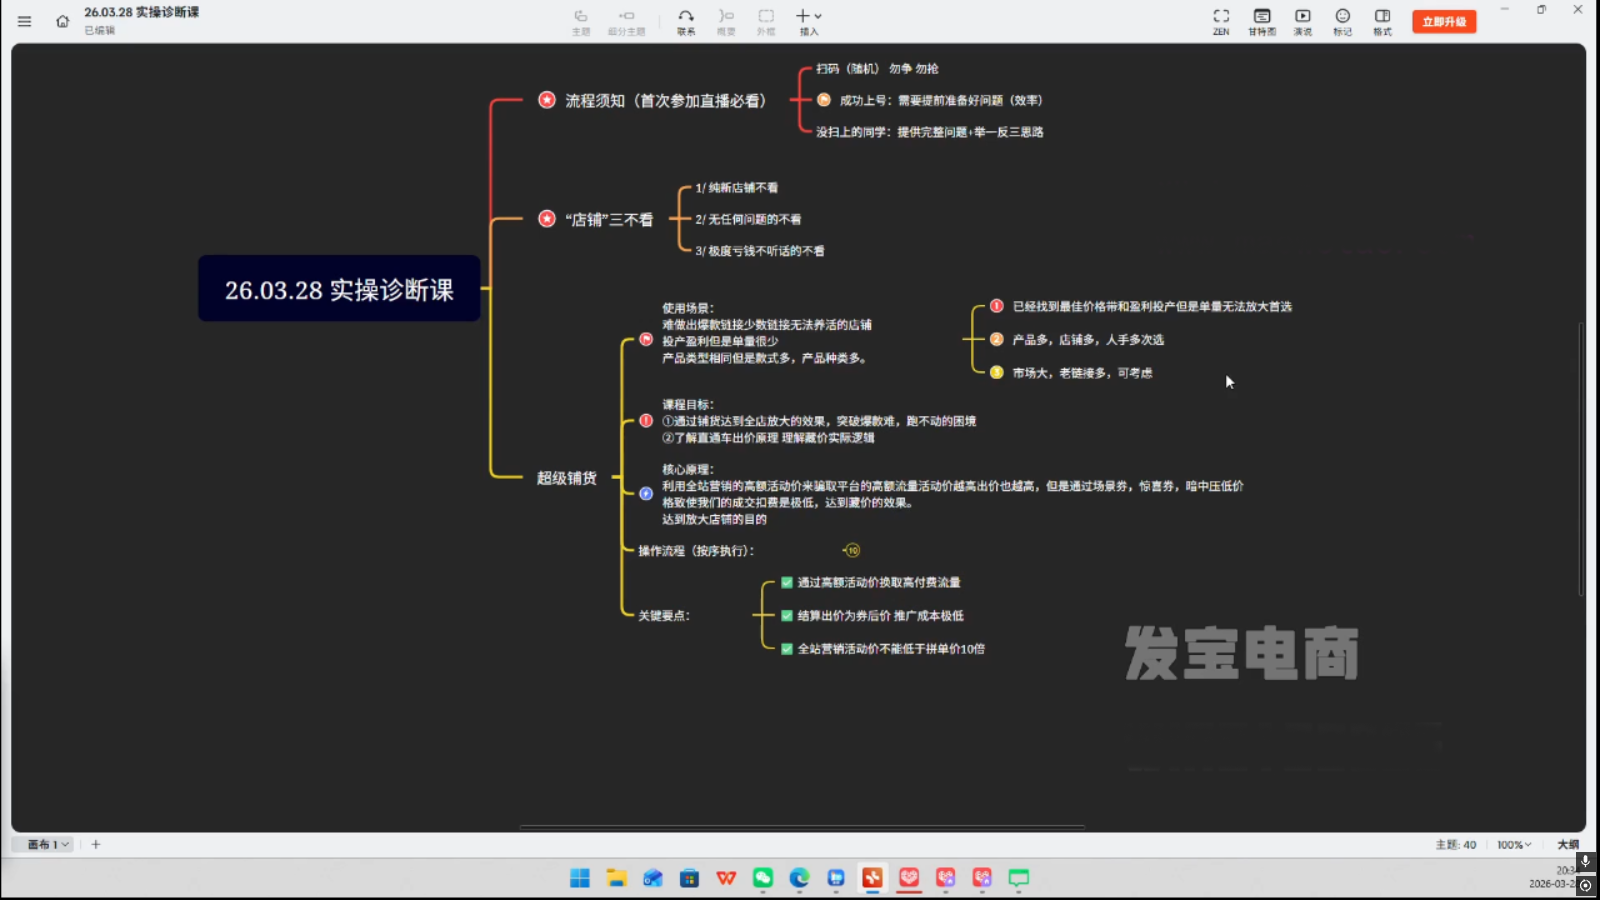Open the 甘特图 Gantt chart view

pos(1262,21)
